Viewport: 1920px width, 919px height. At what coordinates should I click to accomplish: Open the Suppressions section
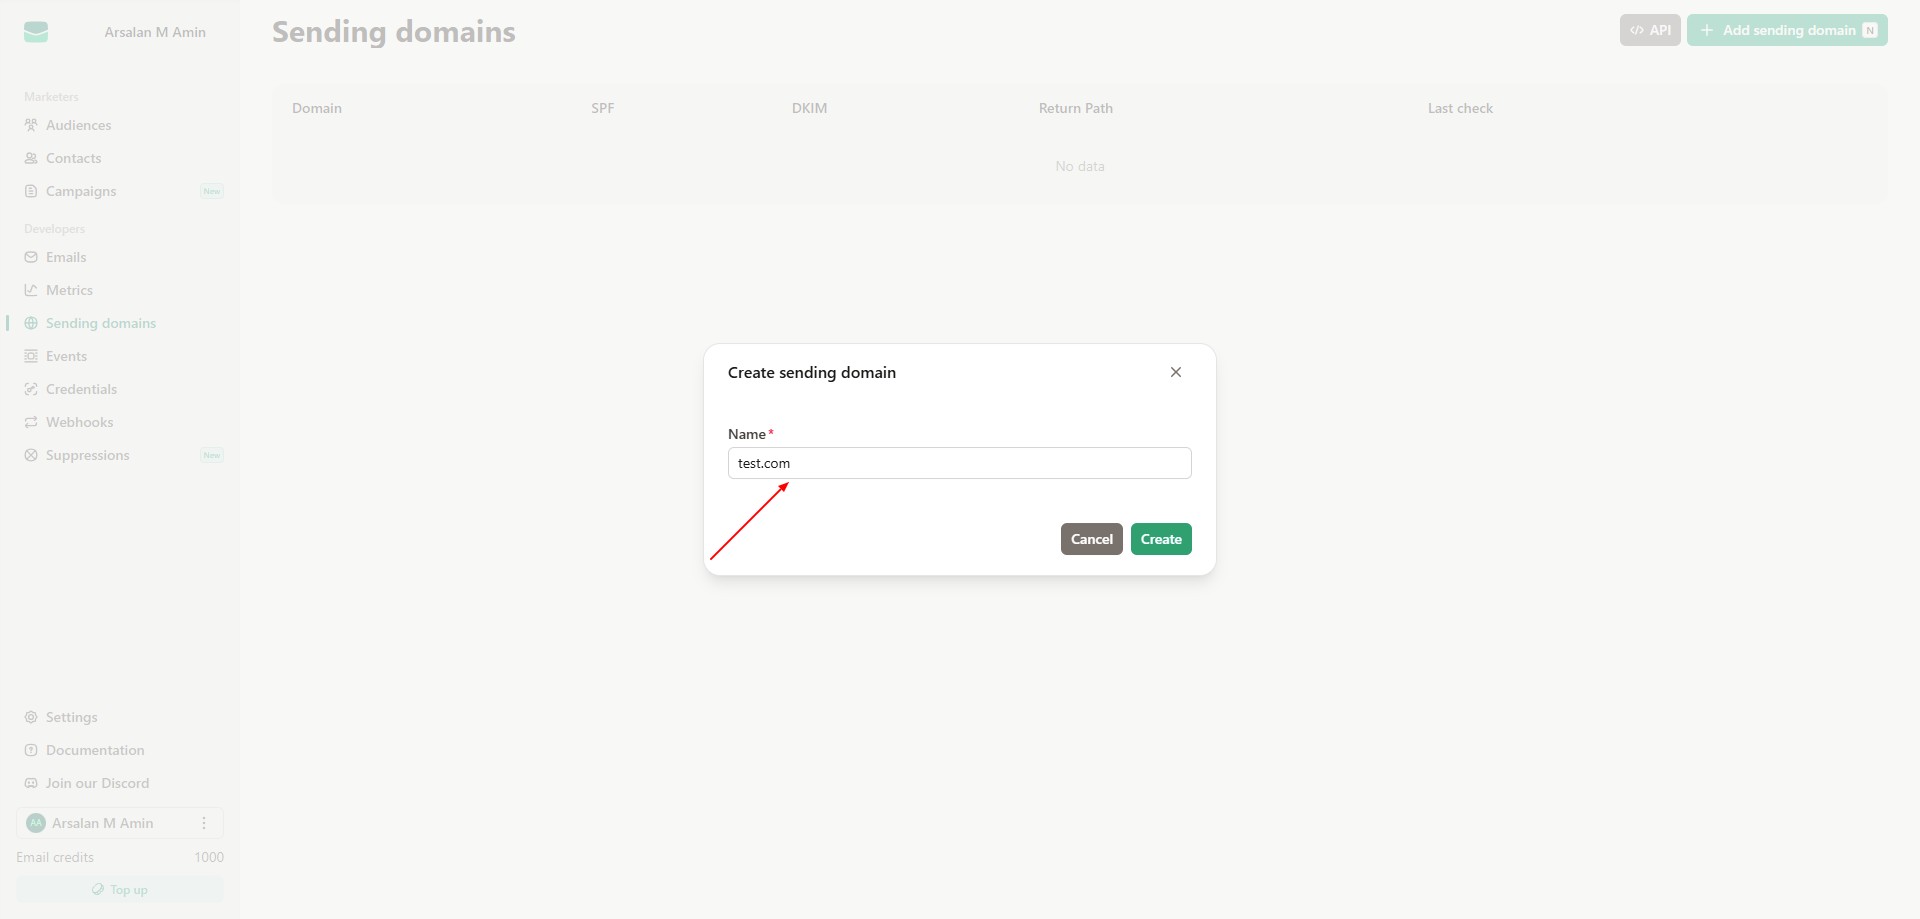click(x=88, y=455)
